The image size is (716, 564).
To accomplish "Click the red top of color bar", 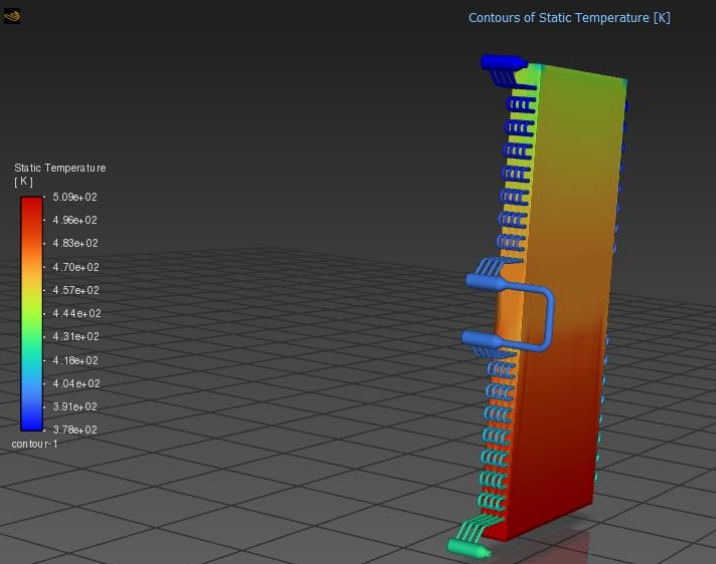I will (x=32, y=206).
